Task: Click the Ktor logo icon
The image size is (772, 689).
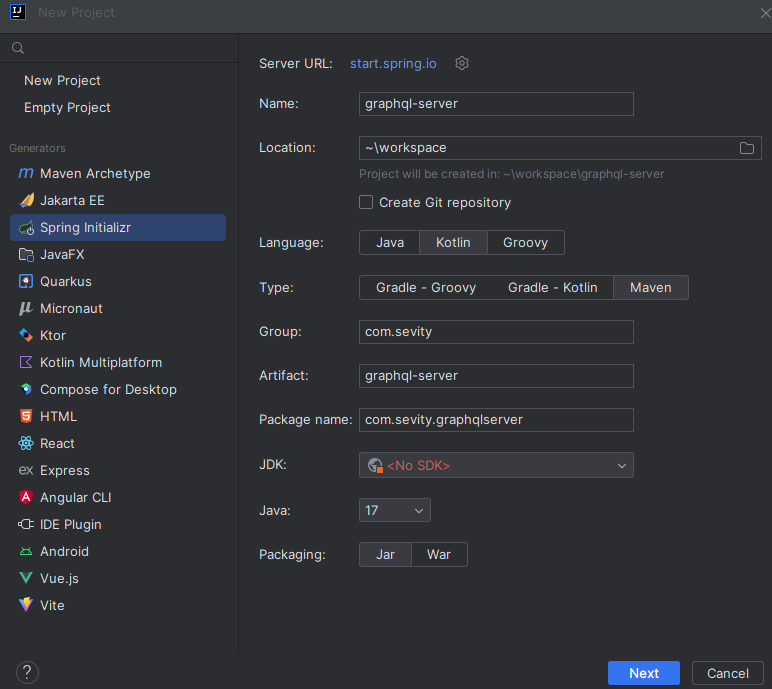Action: 26,335
